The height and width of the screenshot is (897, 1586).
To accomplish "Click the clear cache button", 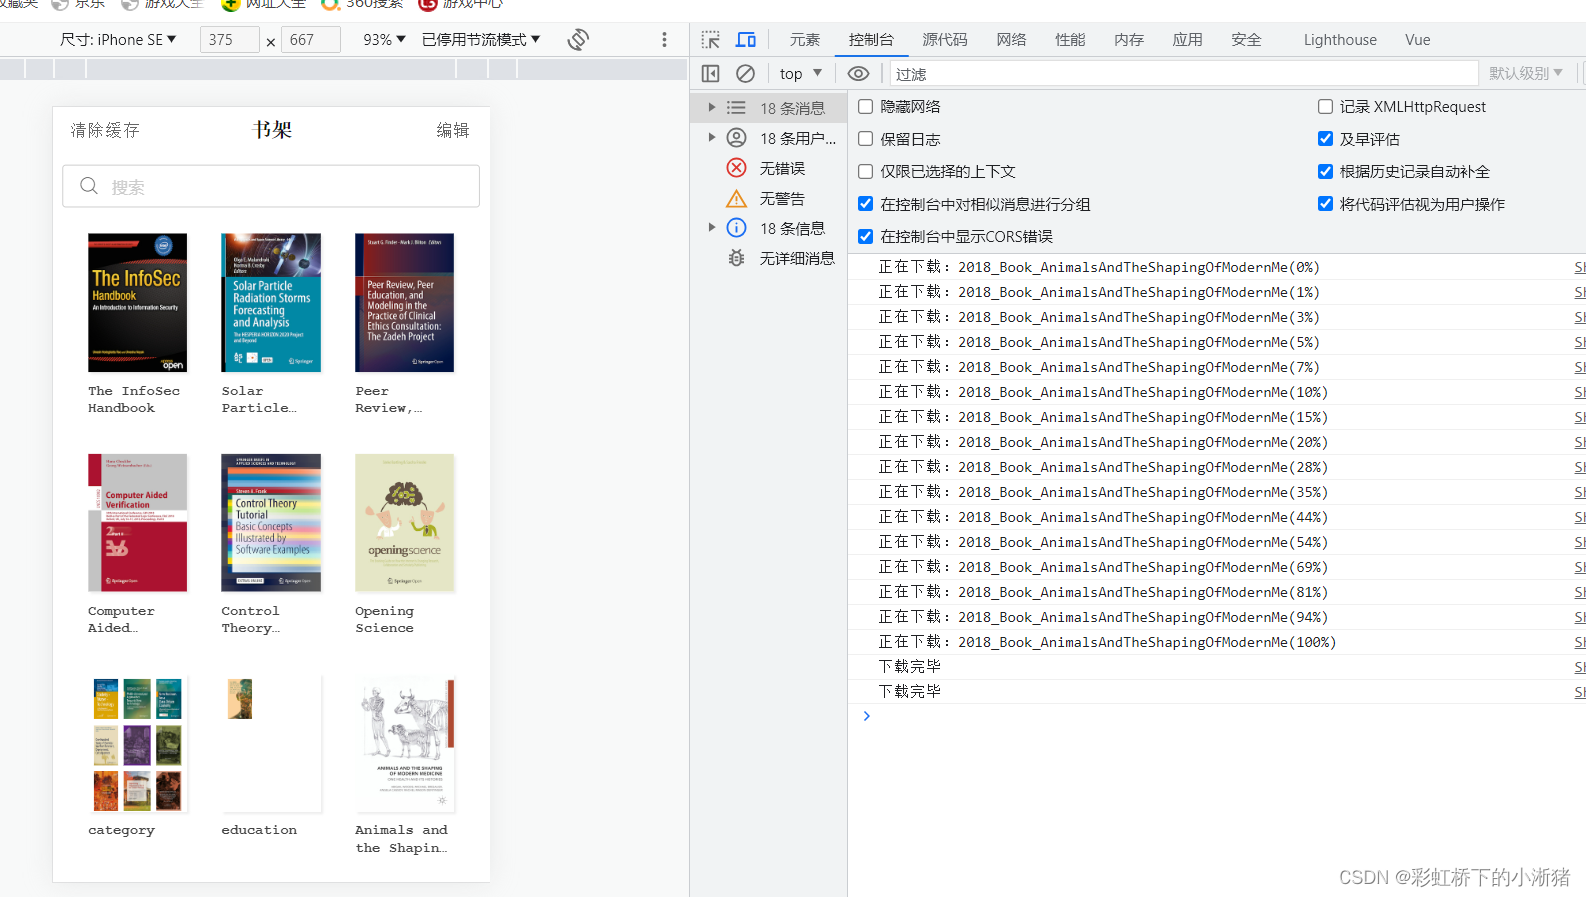I will 105,130.
